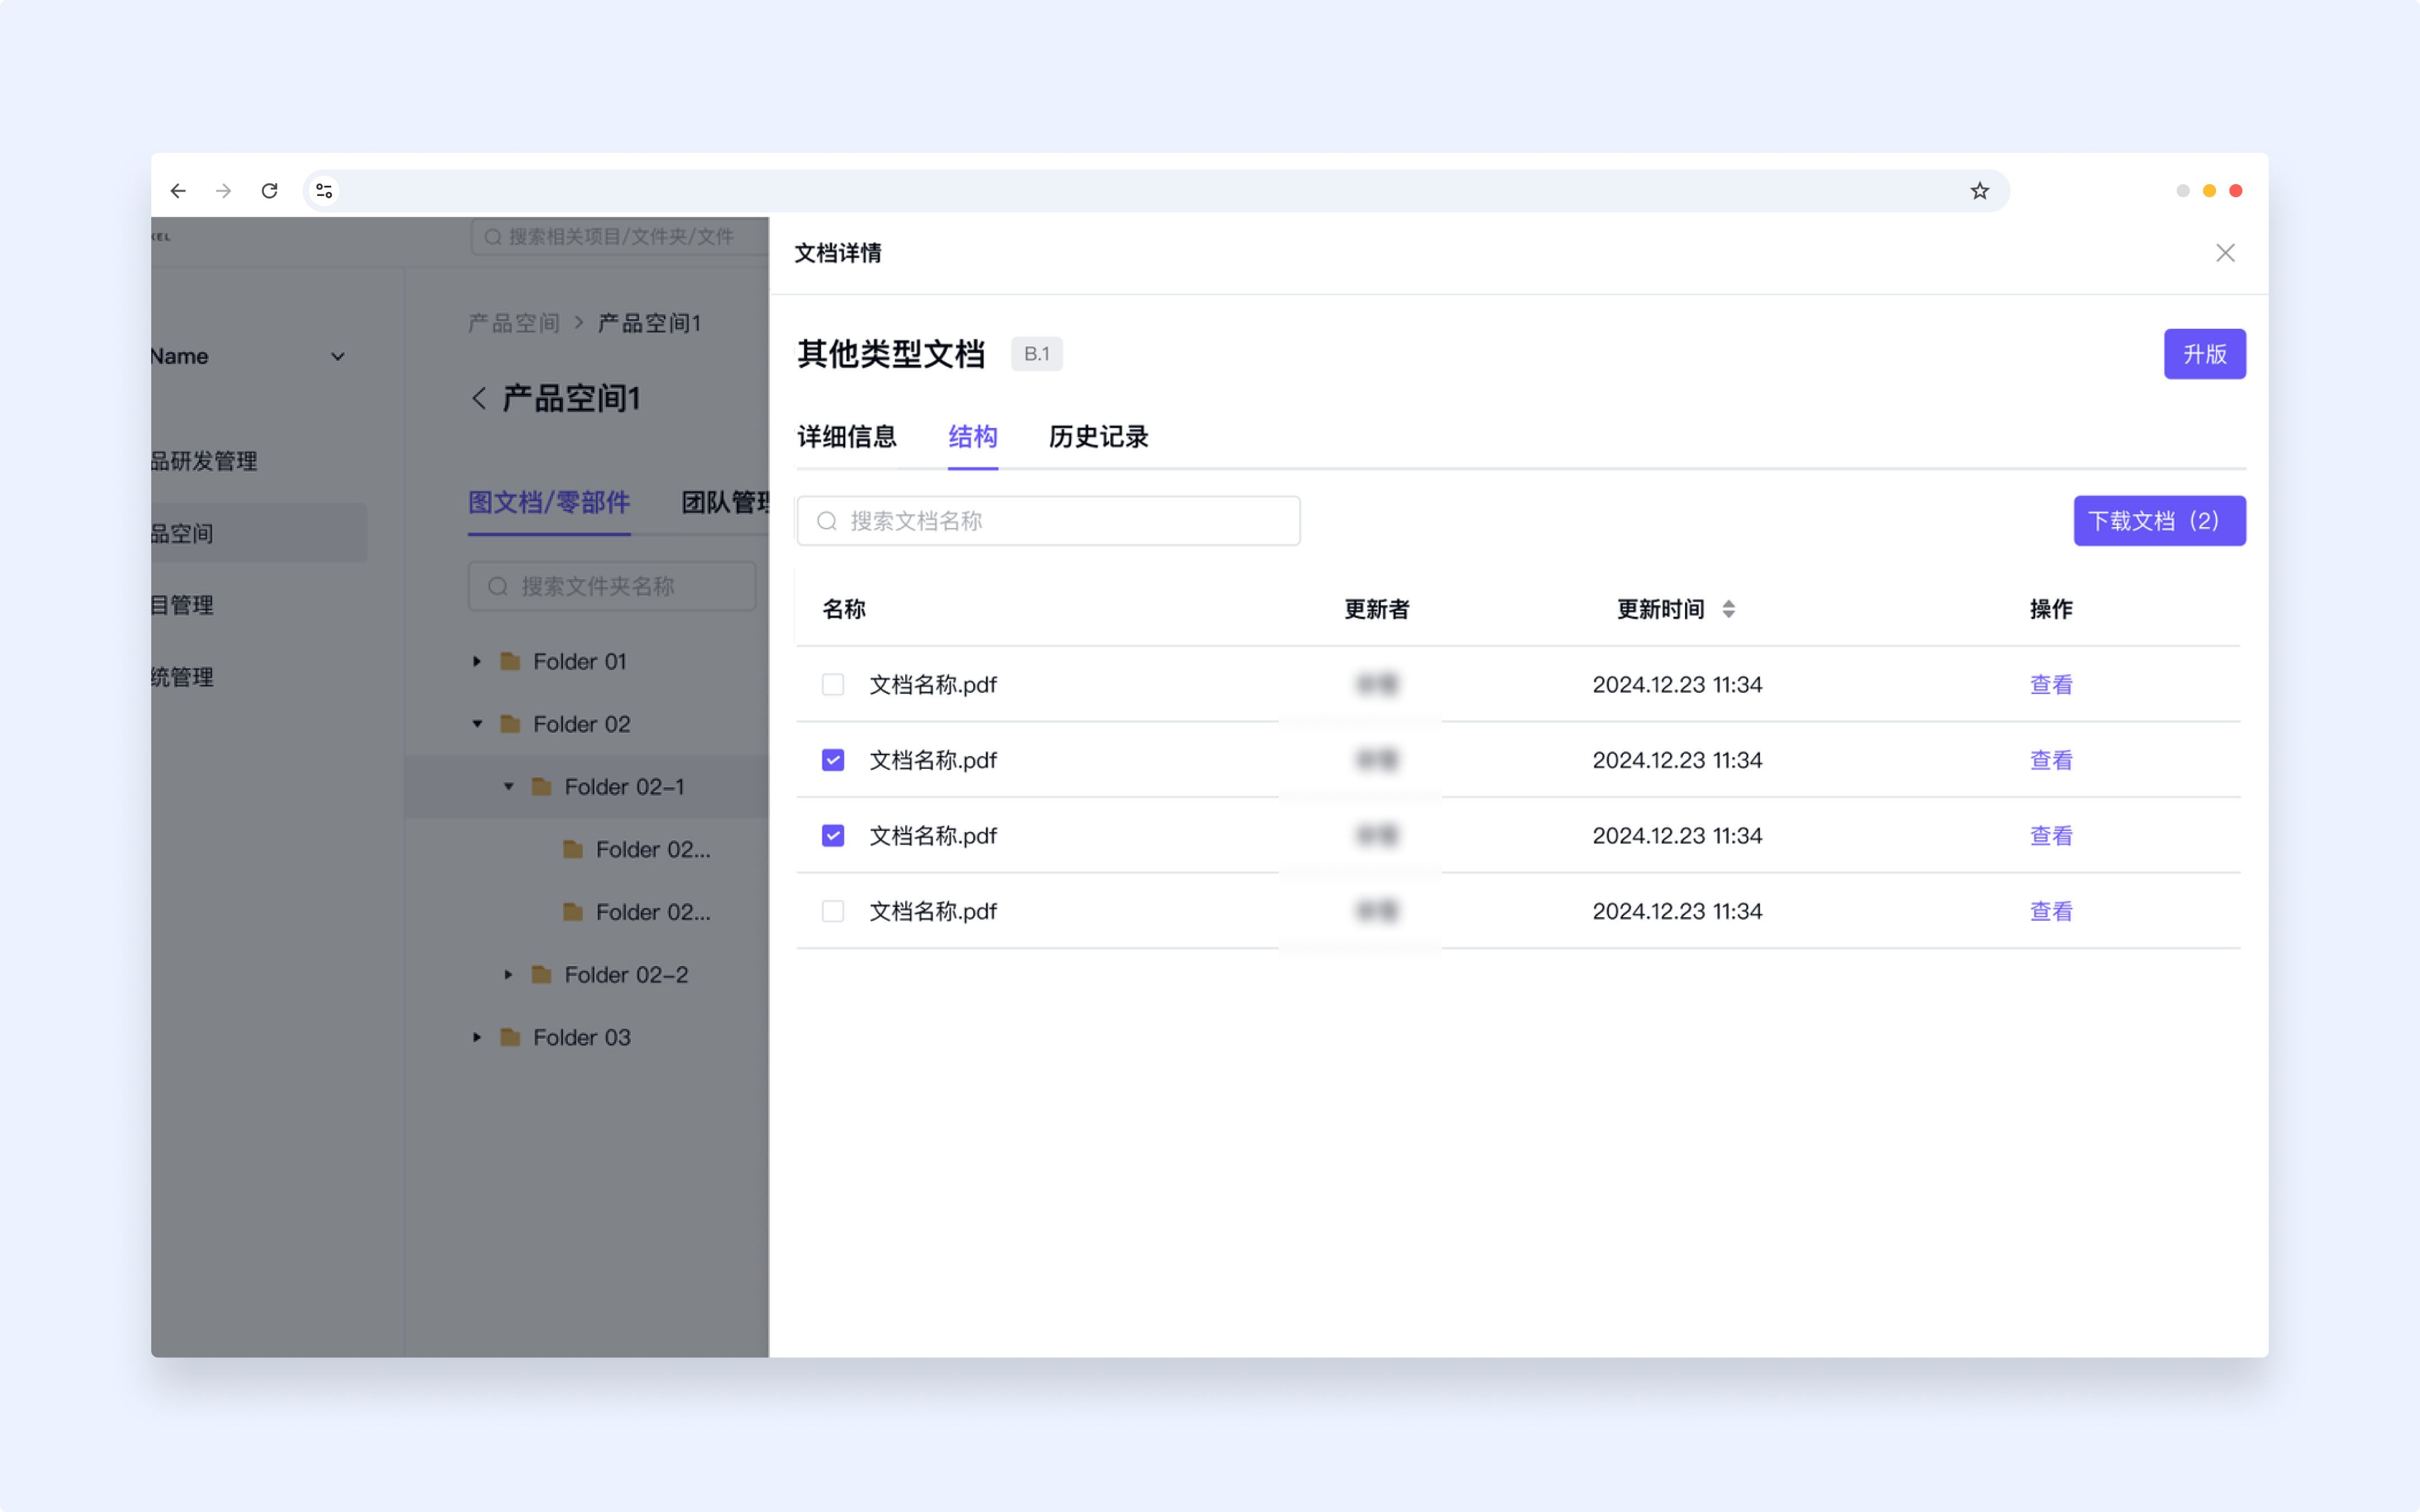Click the 更新者 column header

(x=1377, y=609)
